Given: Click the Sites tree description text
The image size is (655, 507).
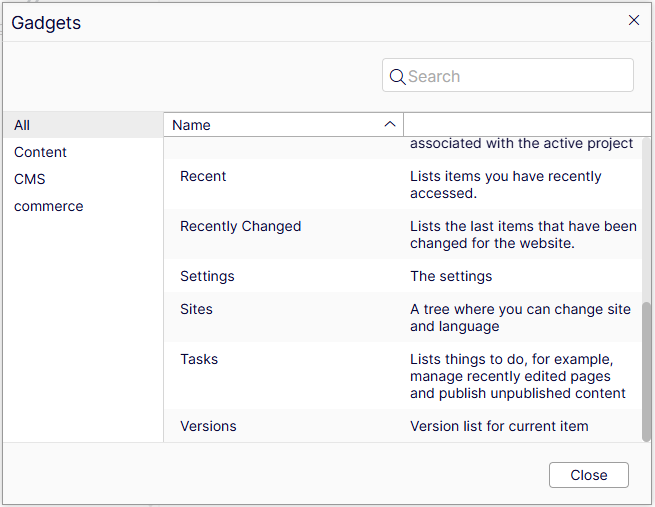Looking at the screenshot, I should 520,317.
